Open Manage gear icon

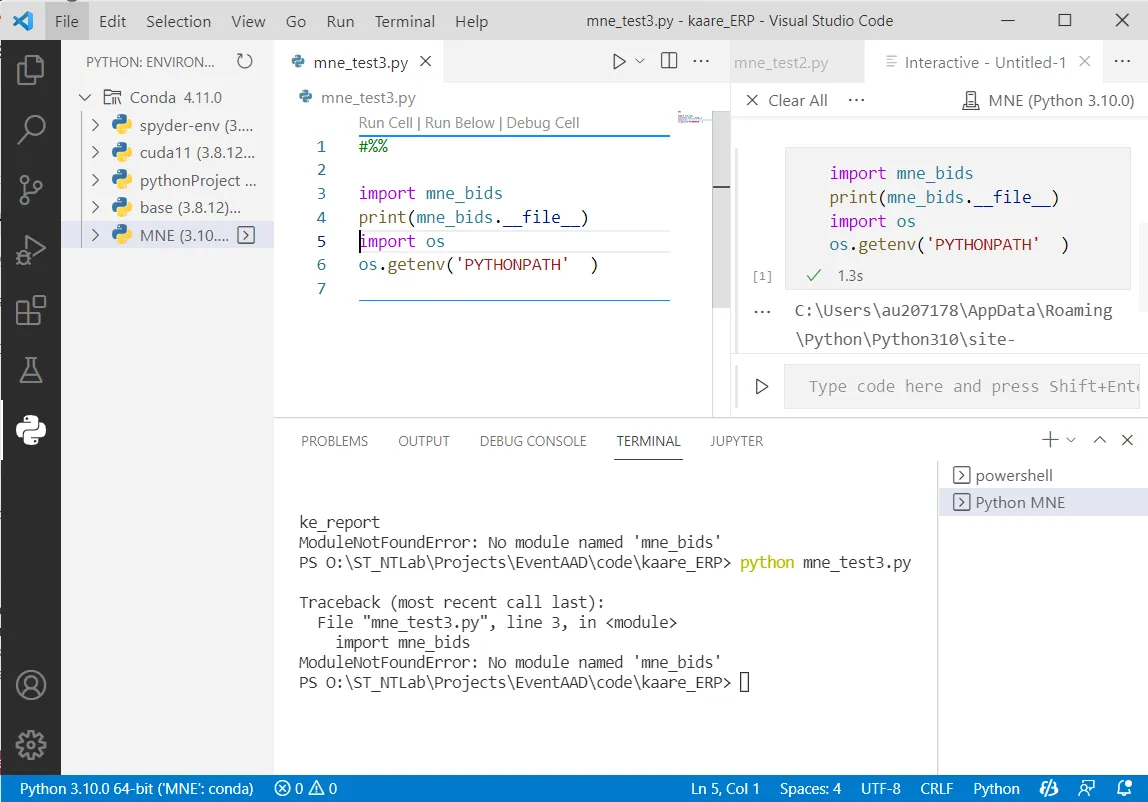[30, 744]
